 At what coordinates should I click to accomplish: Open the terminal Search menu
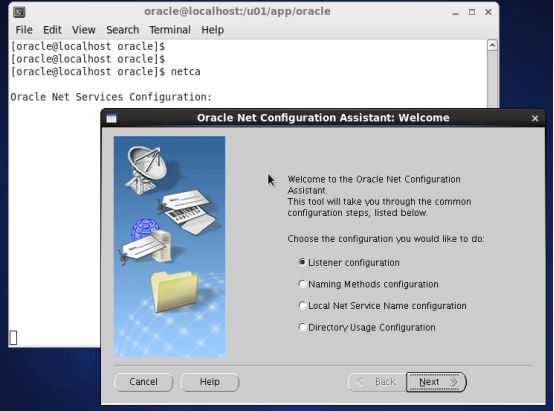point(123,30)
